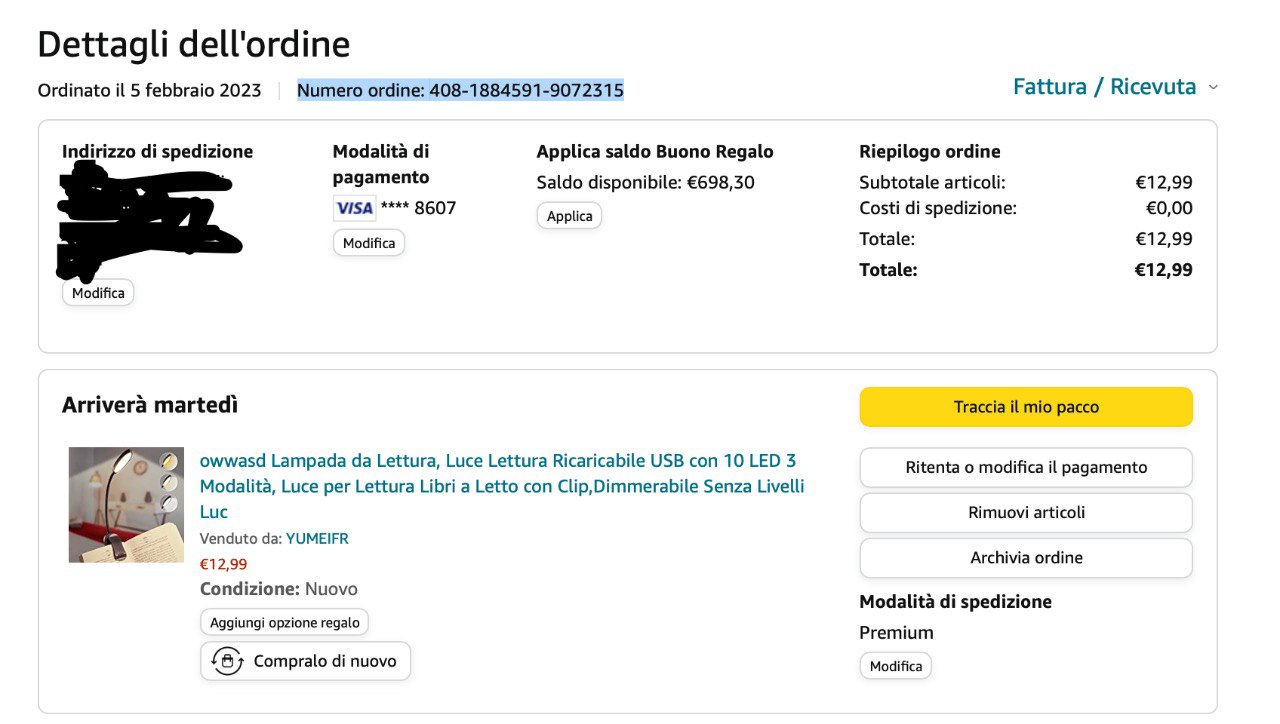Track the package with Traccia il mio pacco
This screenshot has height=724, width=1280.
[1026, 407]
